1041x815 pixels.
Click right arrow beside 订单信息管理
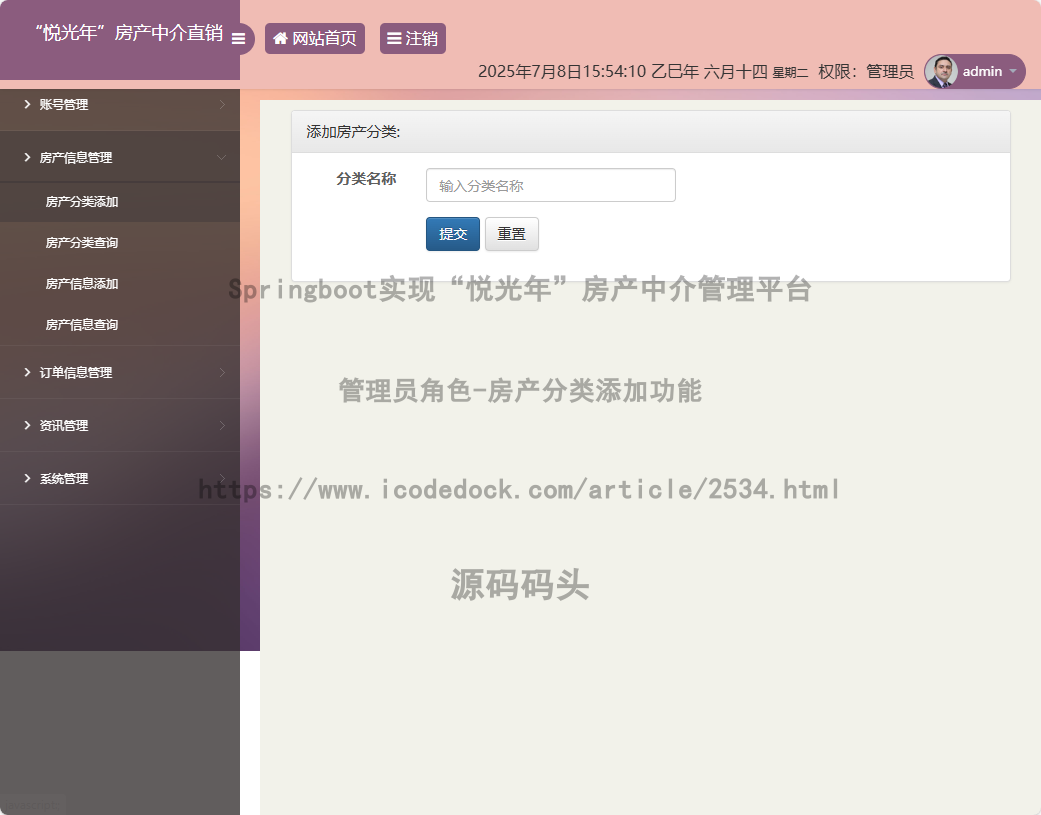[x=222, y=372]
